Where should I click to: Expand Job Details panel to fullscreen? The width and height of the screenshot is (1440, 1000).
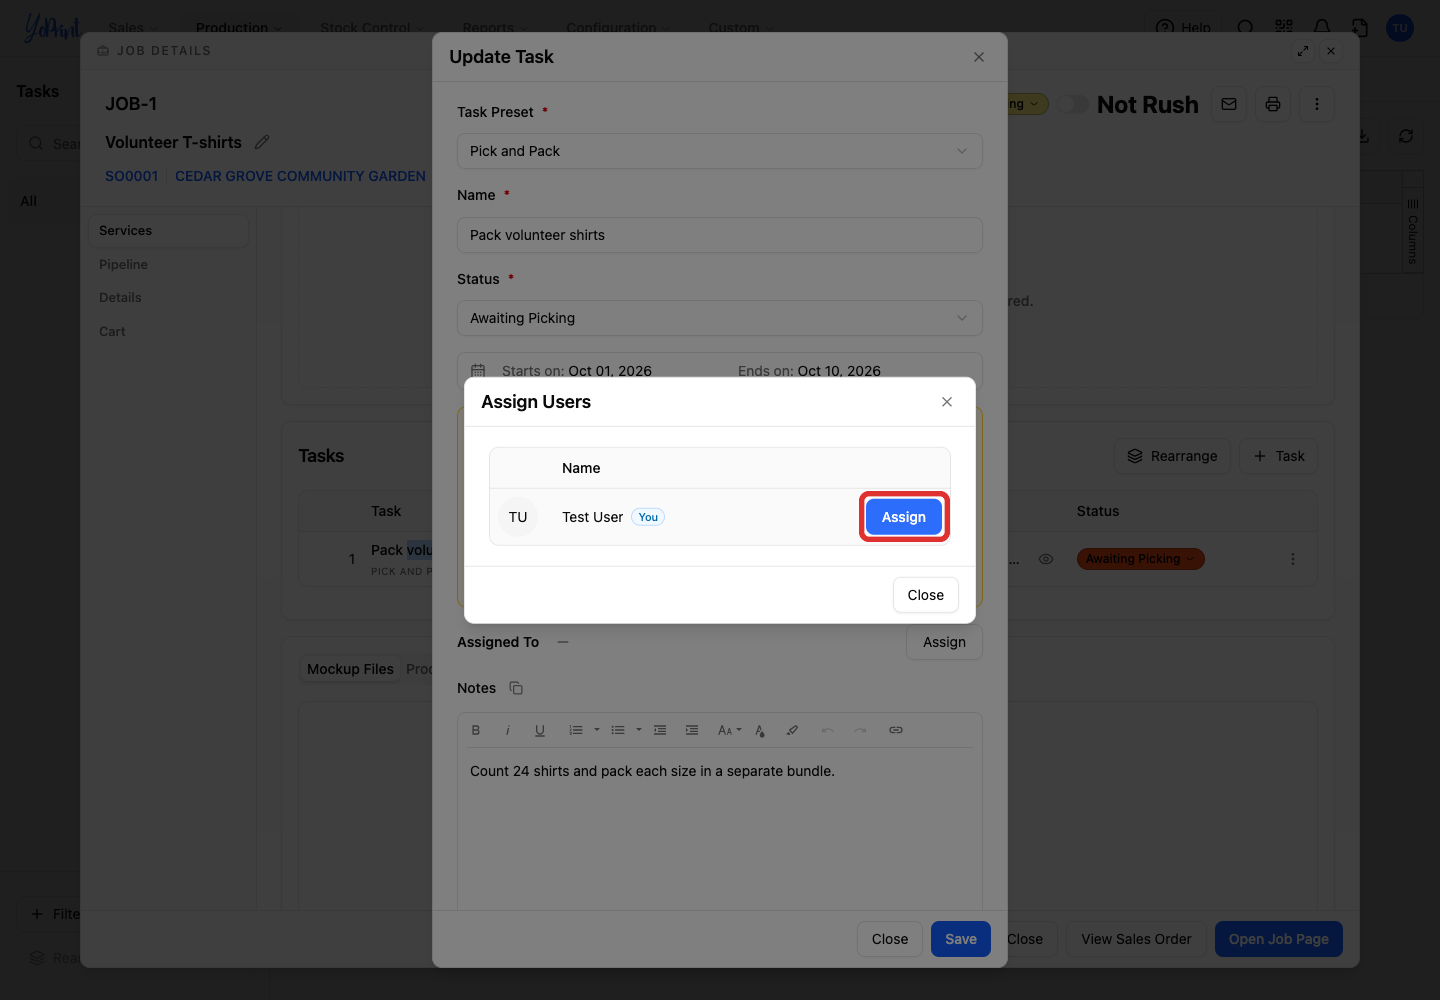(x=1303, y=51)
